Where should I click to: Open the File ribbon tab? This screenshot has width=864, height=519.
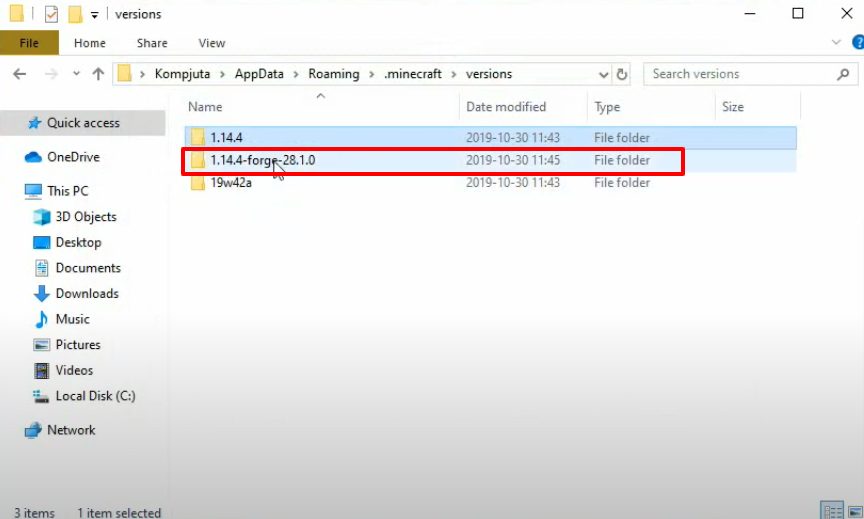point(29,43)
